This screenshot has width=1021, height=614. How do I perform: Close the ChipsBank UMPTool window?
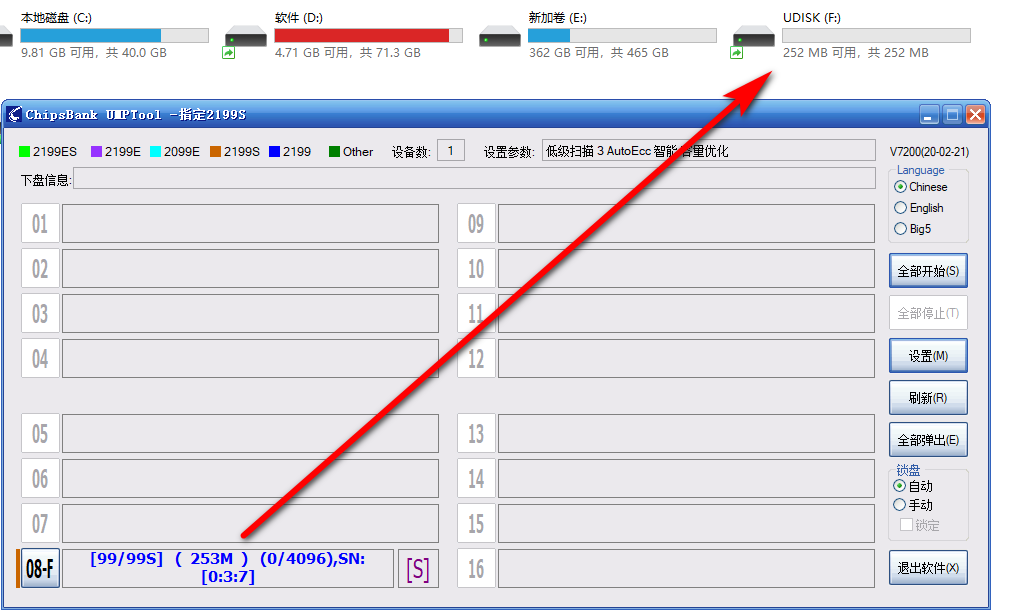975,115
